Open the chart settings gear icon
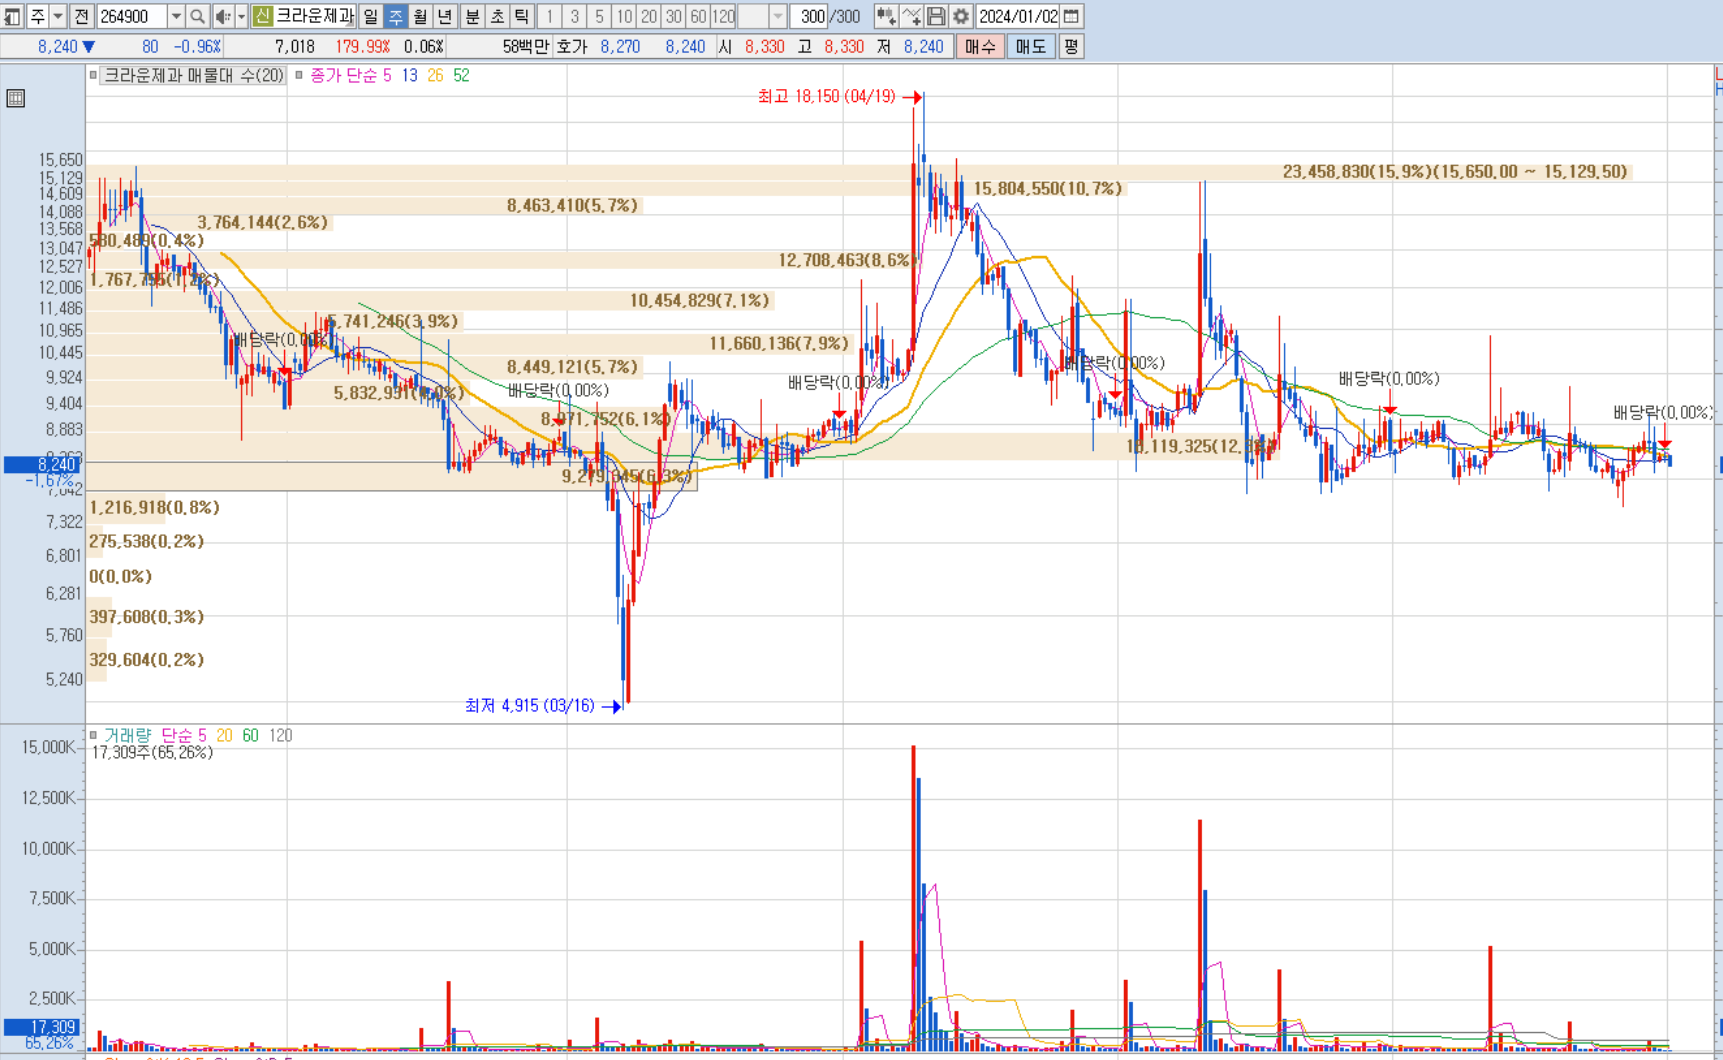 [x=960, y=16]
